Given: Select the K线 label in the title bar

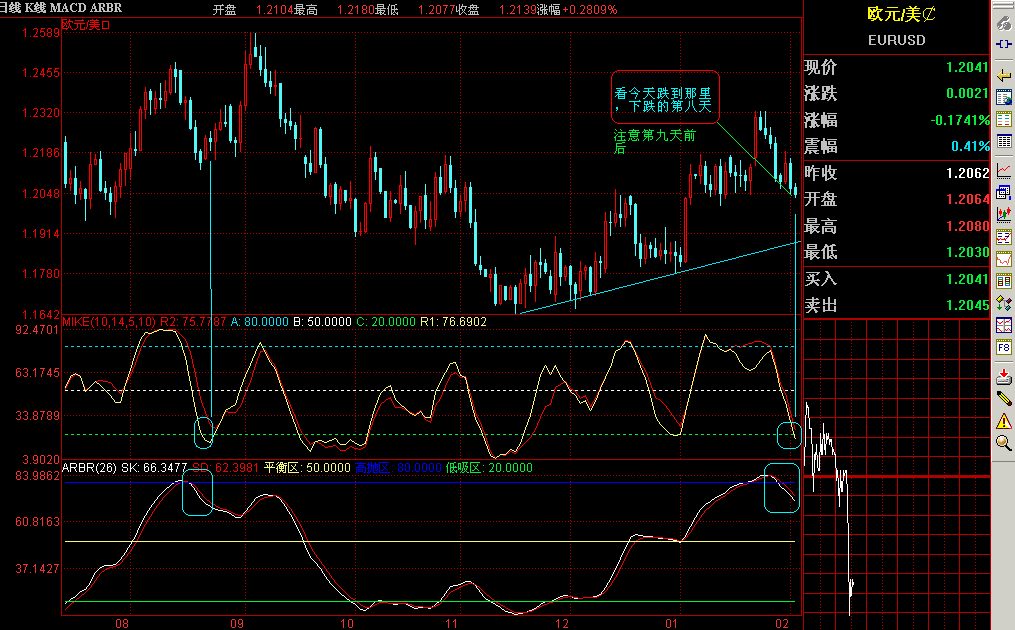Looking at the screenshot, I should pyautogui.click(x=38, y=7).
